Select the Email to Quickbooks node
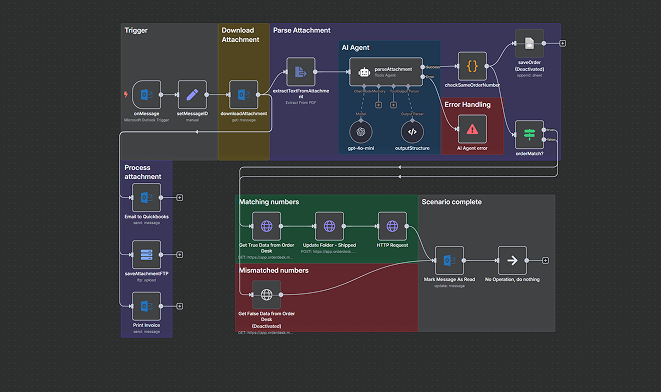The height and width of the screenshot is (392, 661). point(146,197)
